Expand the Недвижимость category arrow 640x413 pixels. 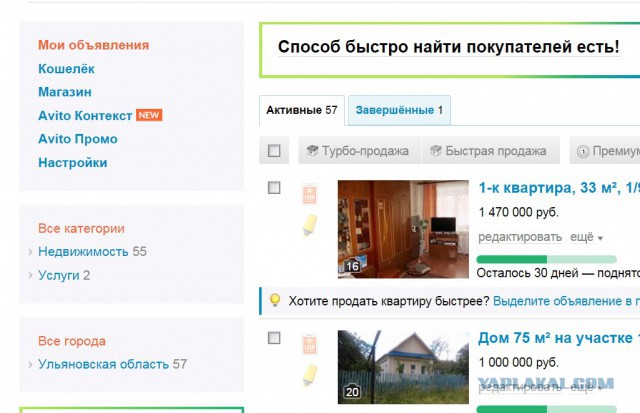[x=30, y=252]
